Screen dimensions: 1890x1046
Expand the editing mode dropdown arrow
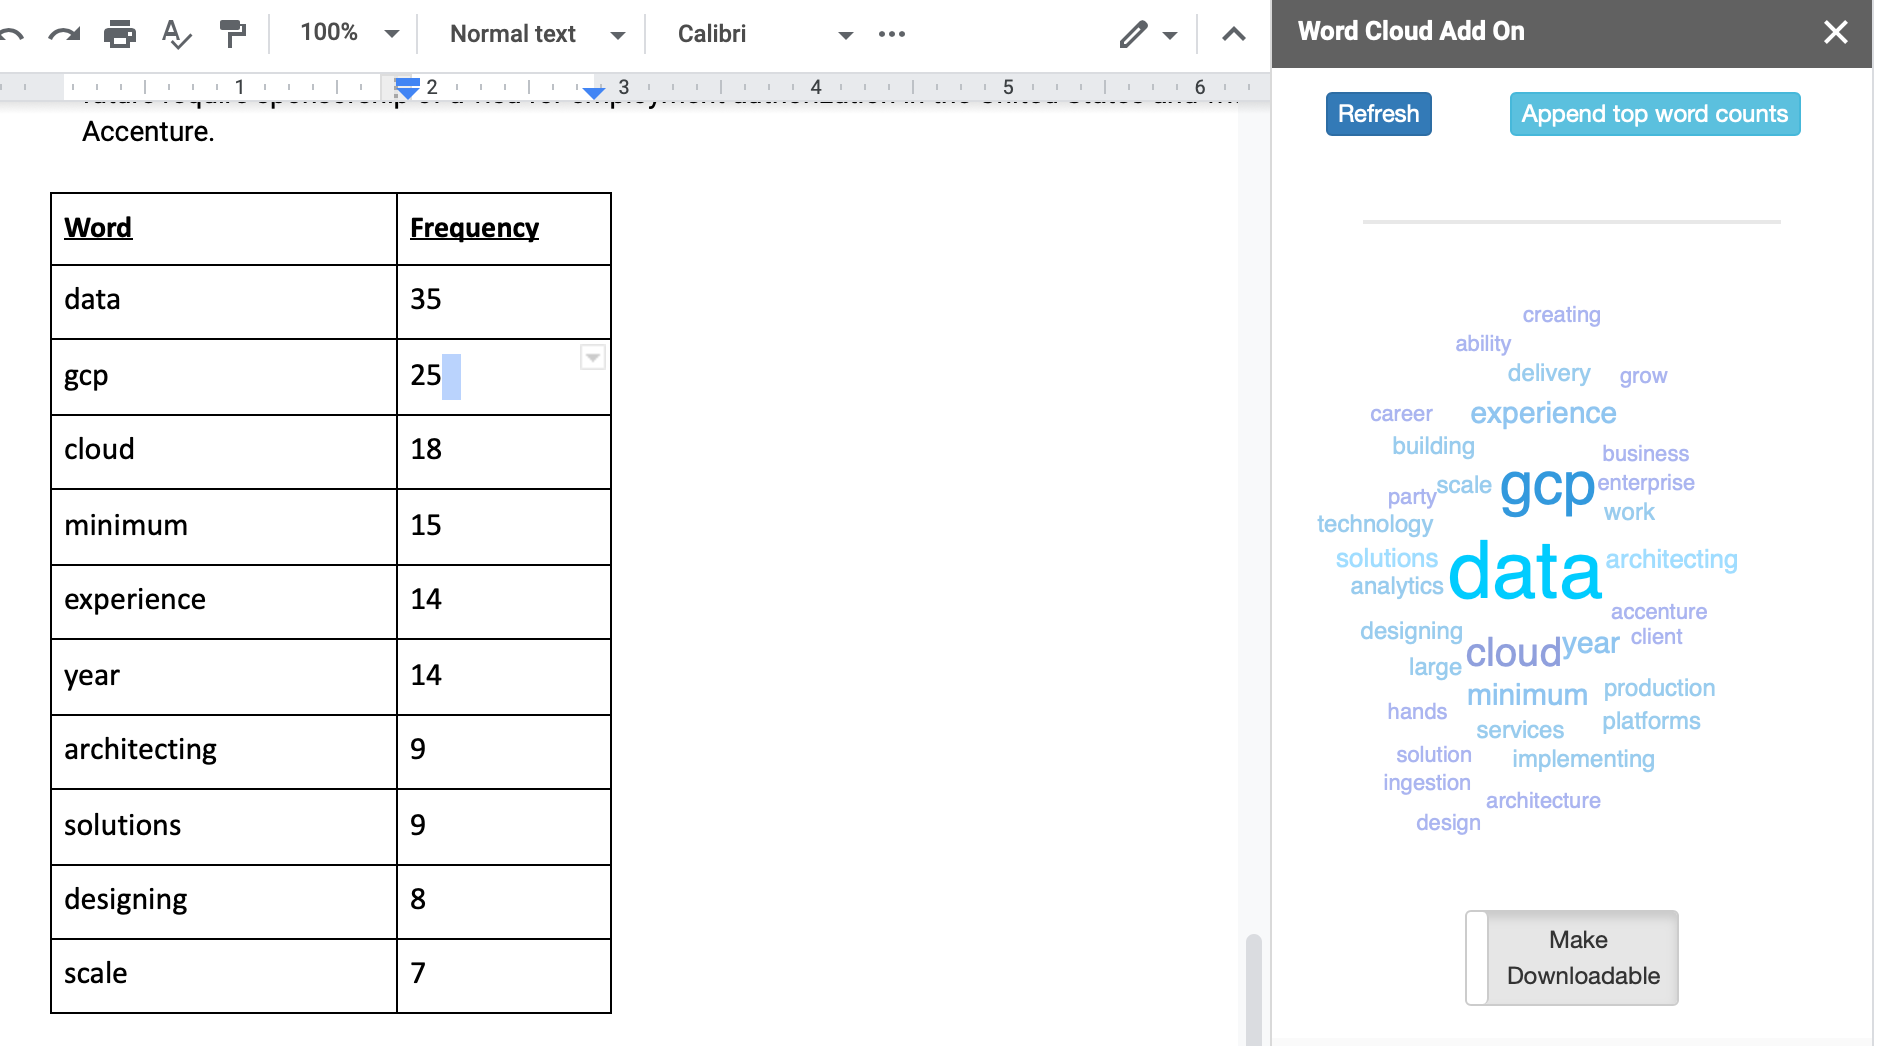coord(1169,33)
